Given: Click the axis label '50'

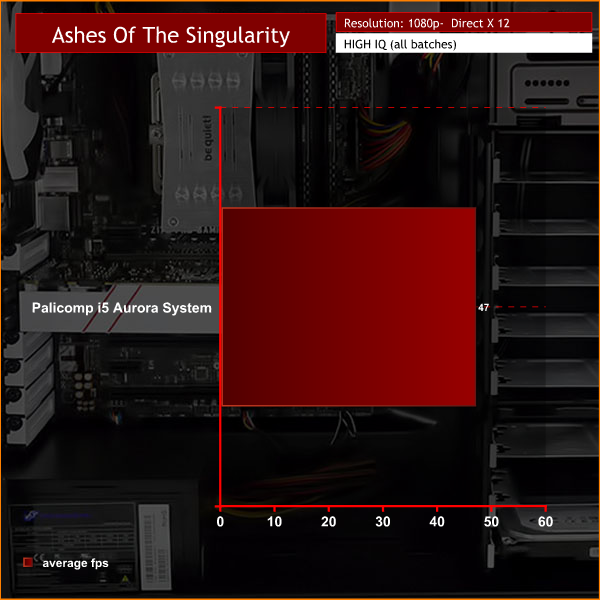Looking at the screenshot, I should coord(491,522).
